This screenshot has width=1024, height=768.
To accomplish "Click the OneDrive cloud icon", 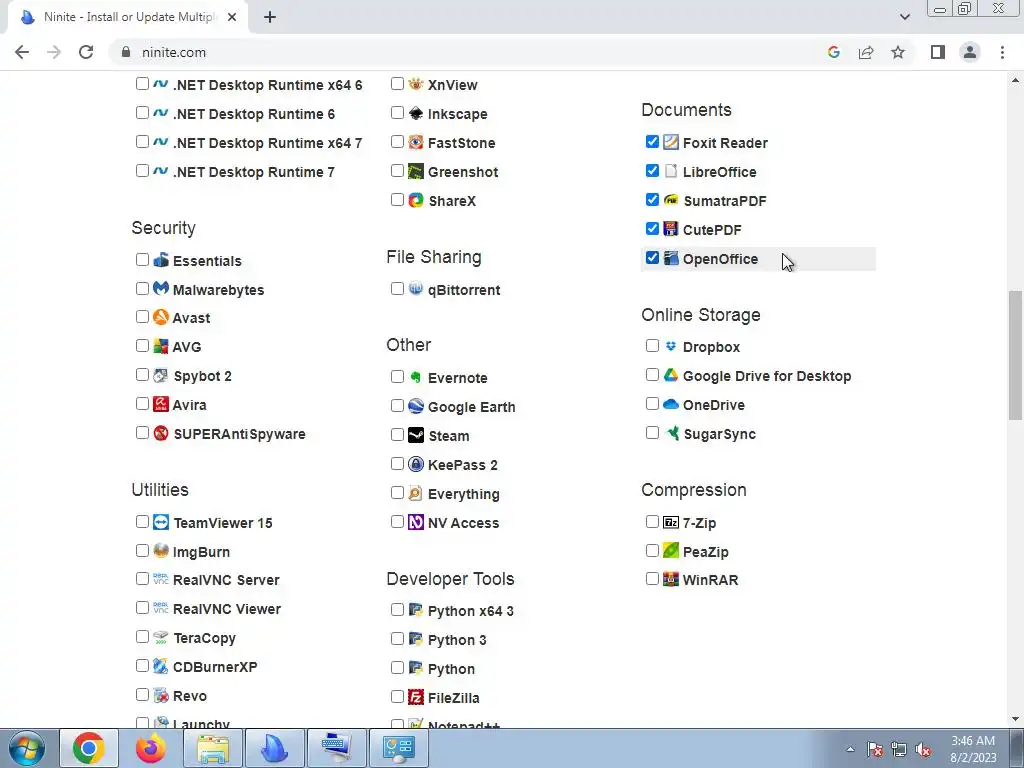I will point(671,404).
